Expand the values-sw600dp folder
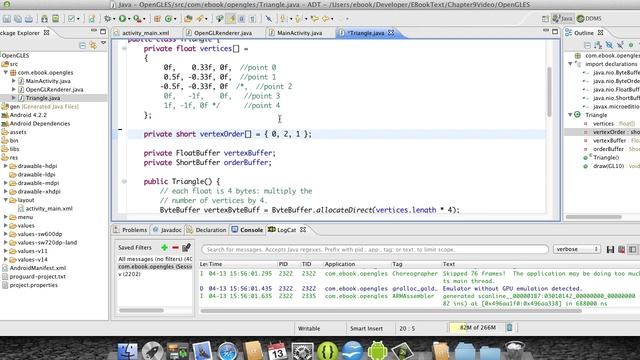Screen dimensions: 640x360 (6, 234)
